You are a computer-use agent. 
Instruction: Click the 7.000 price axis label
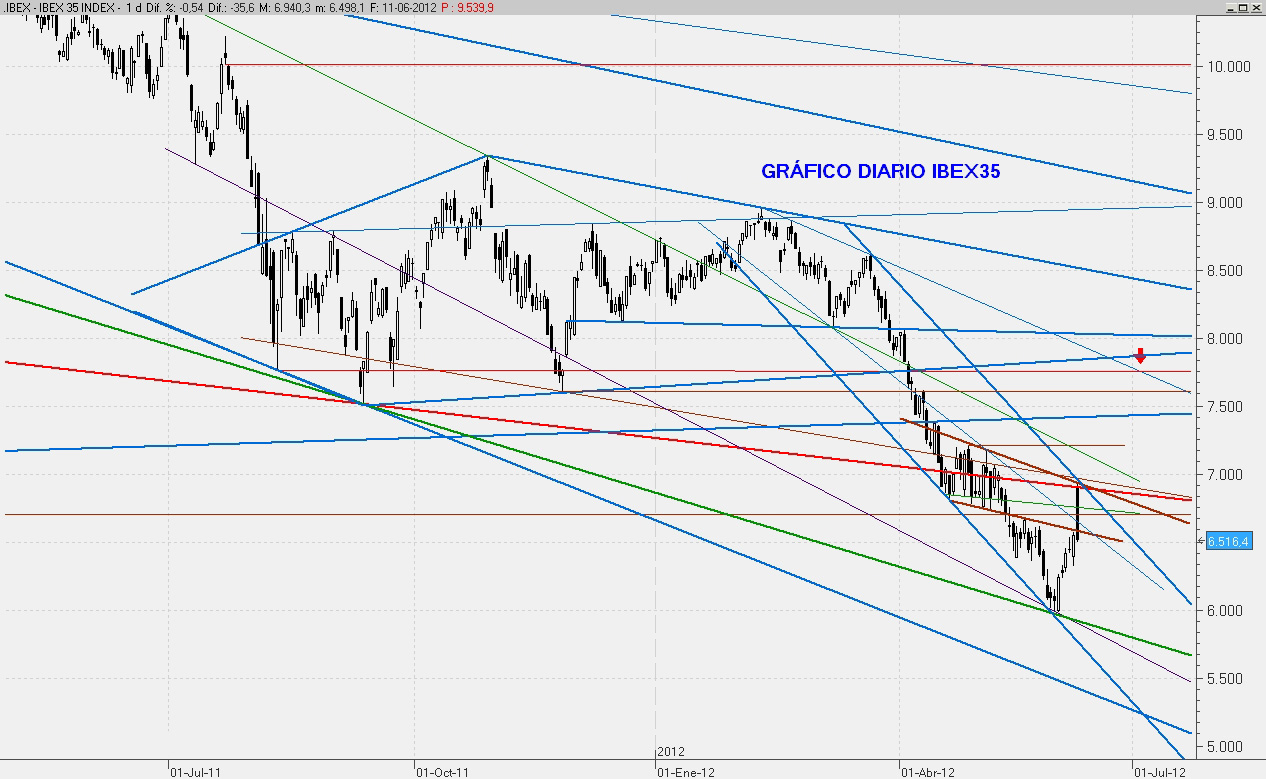(1229, 475)
